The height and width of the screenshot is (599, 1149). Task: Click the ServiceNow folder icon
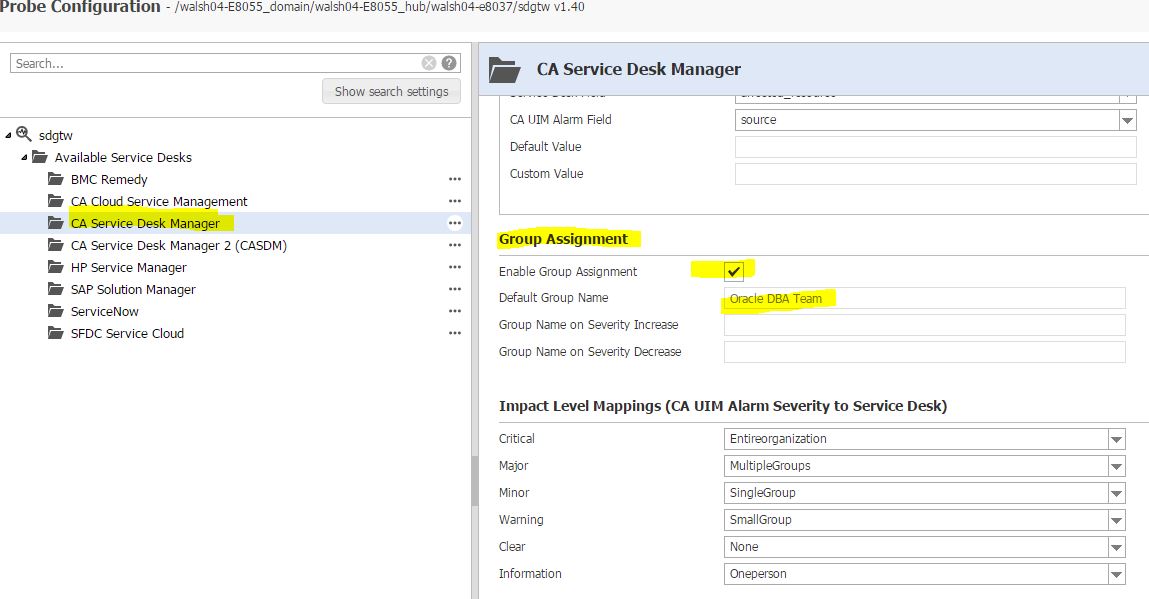(x=56, y=311)
